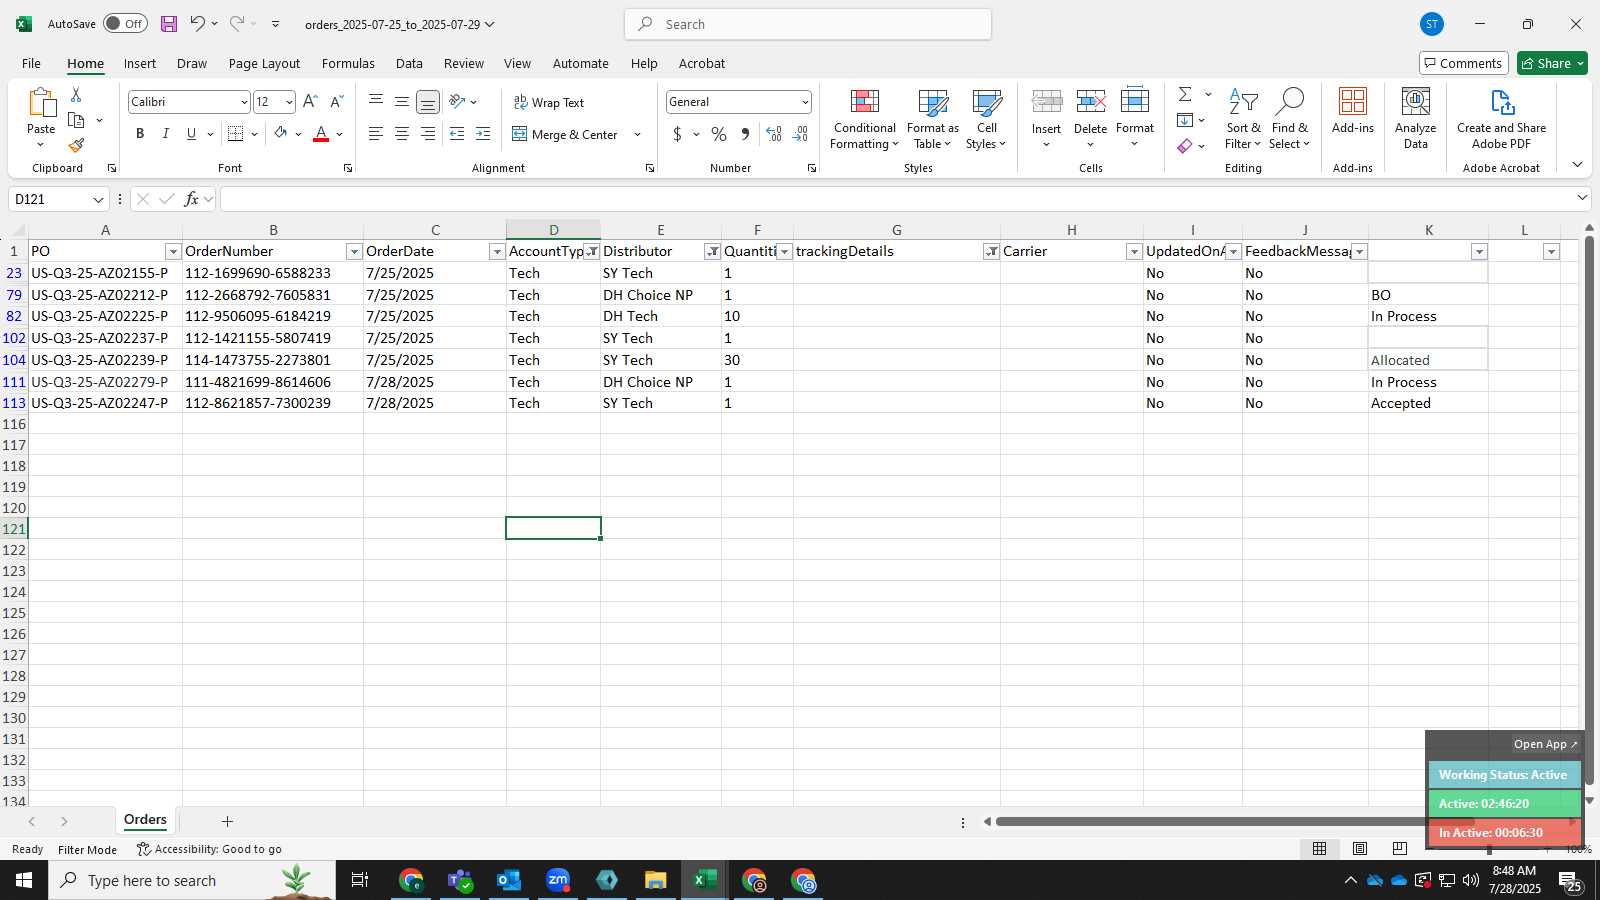Toggle Italic formatting
1600x900 pixels.
165,134
